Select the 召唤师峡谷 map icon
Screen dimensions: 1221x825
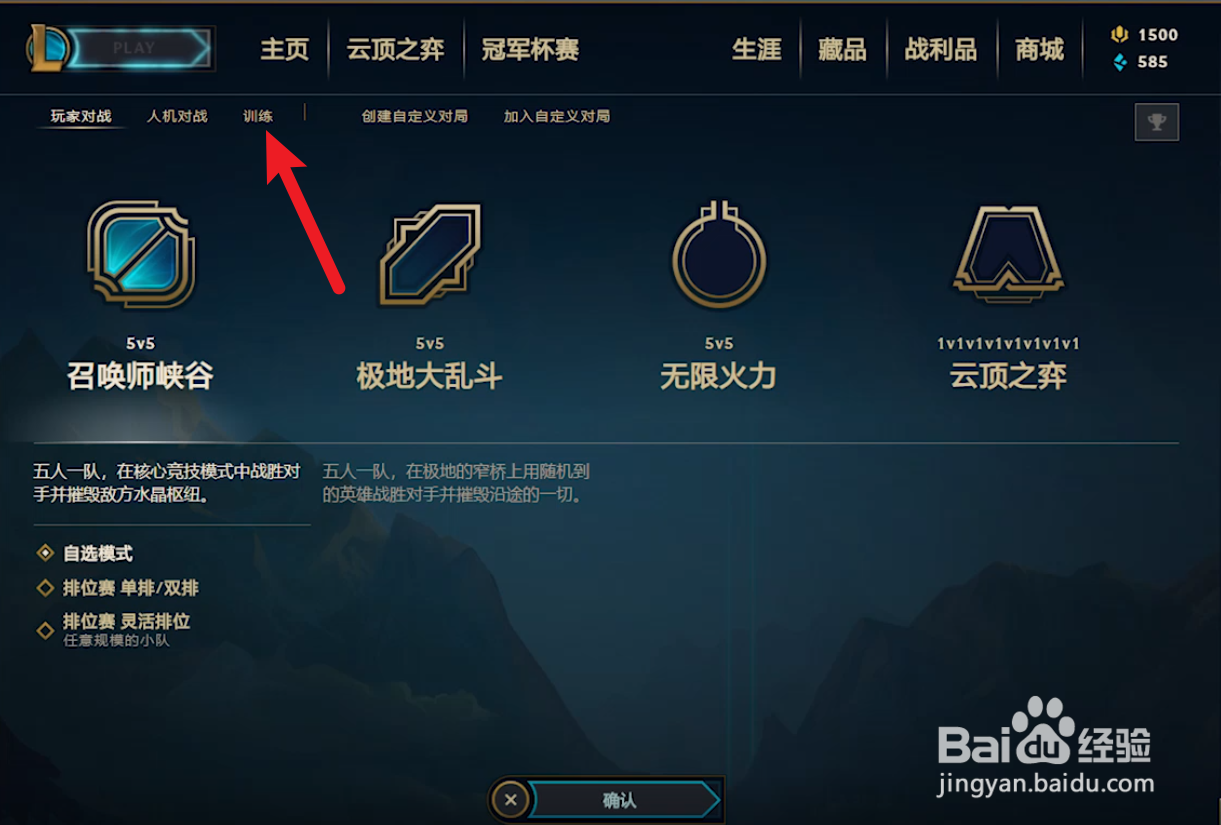tap(141, 254)
